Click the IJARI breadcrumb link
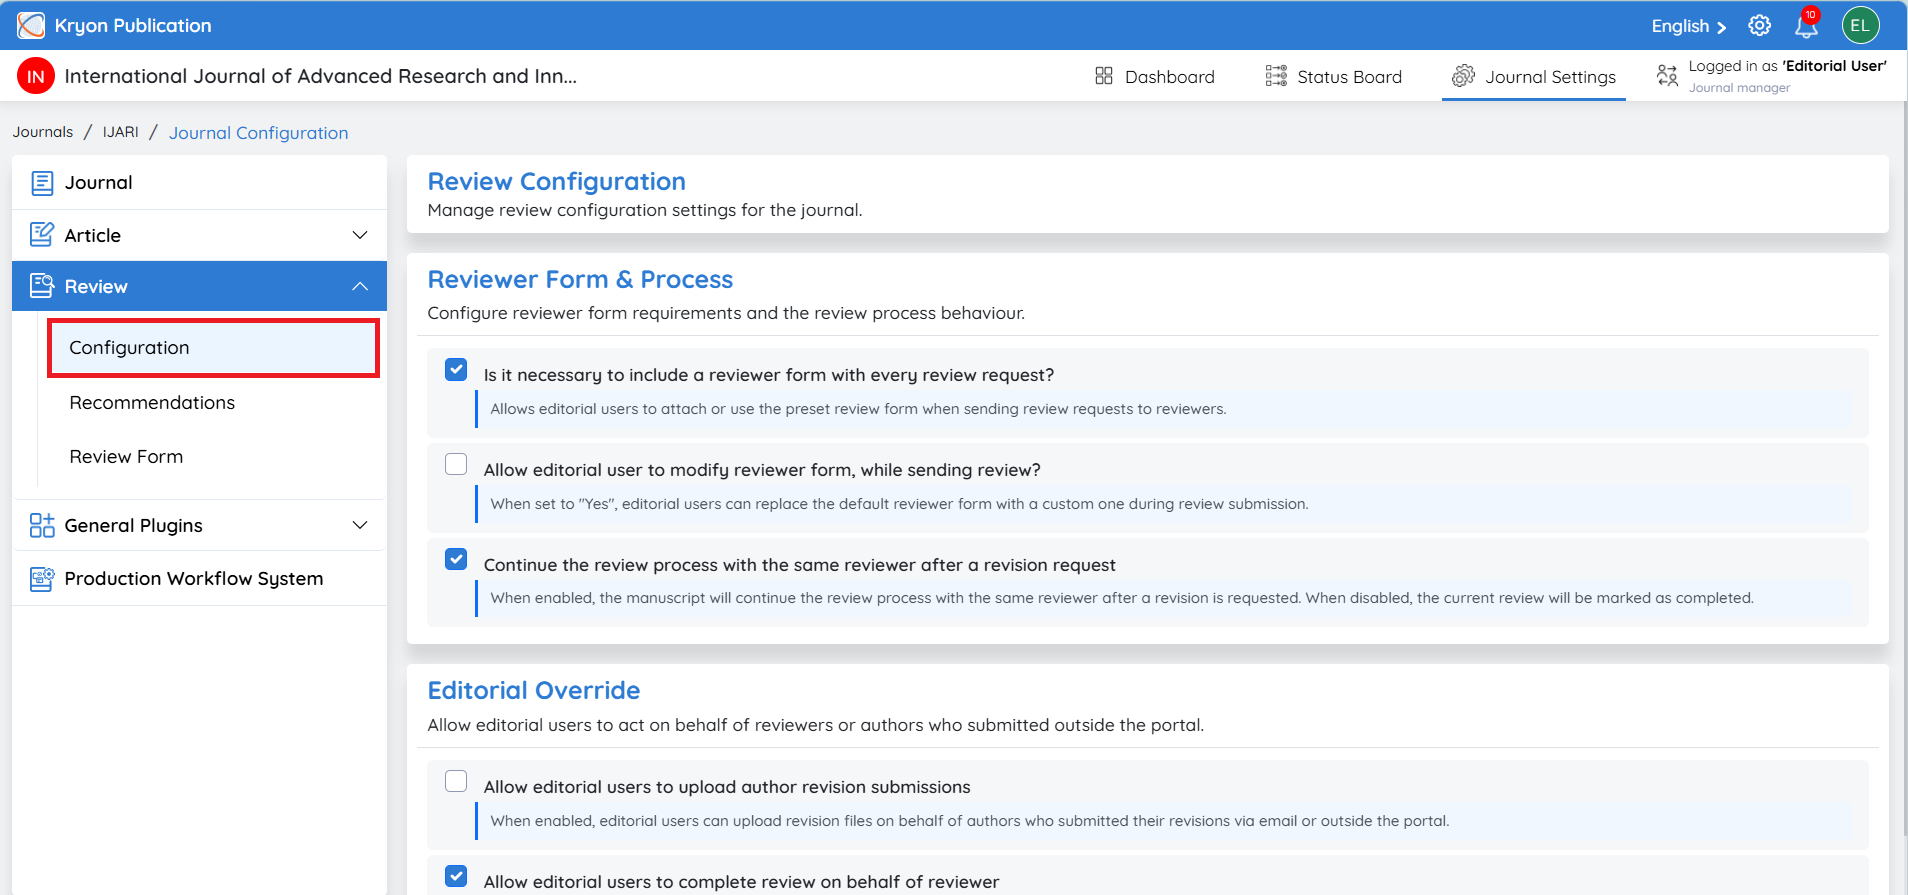This screenshot has height=895, width=1908. coord(120,132)
